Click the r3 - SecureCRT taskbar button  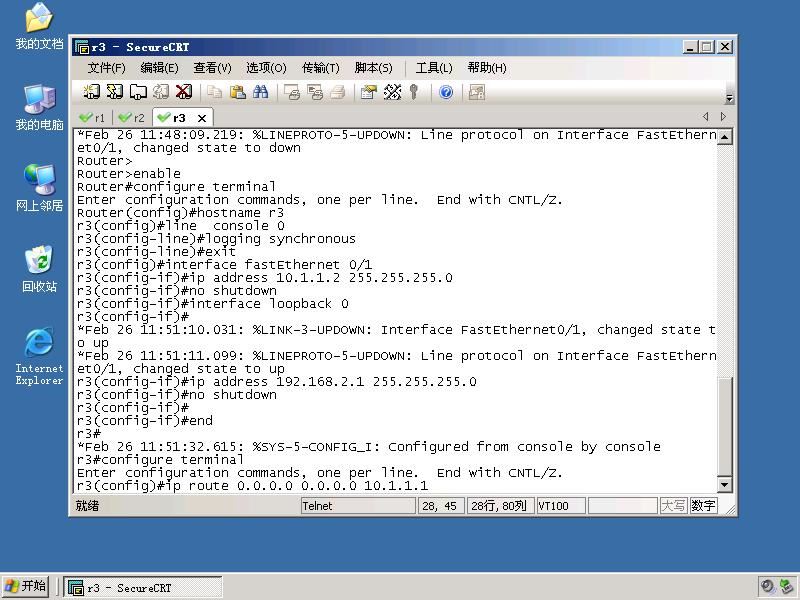(x=143, y=587)
